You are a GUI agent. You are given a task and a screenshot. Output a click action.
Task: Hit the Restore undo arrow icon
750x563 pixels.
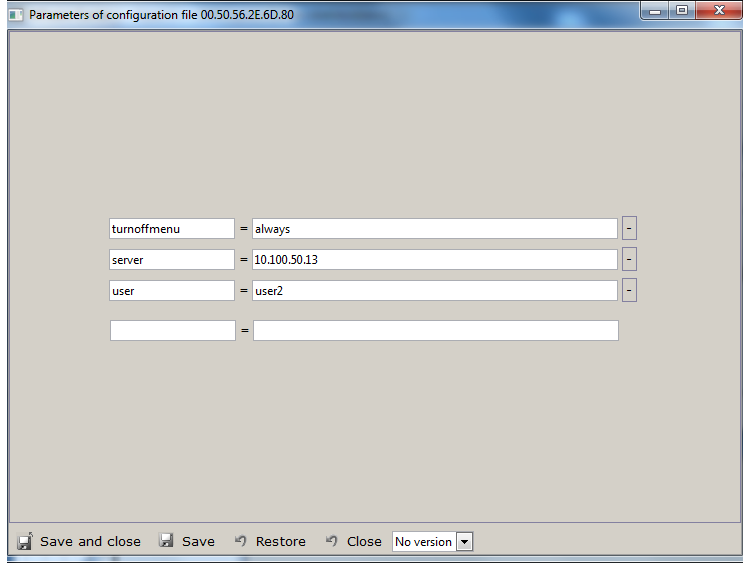pos(241,541)
